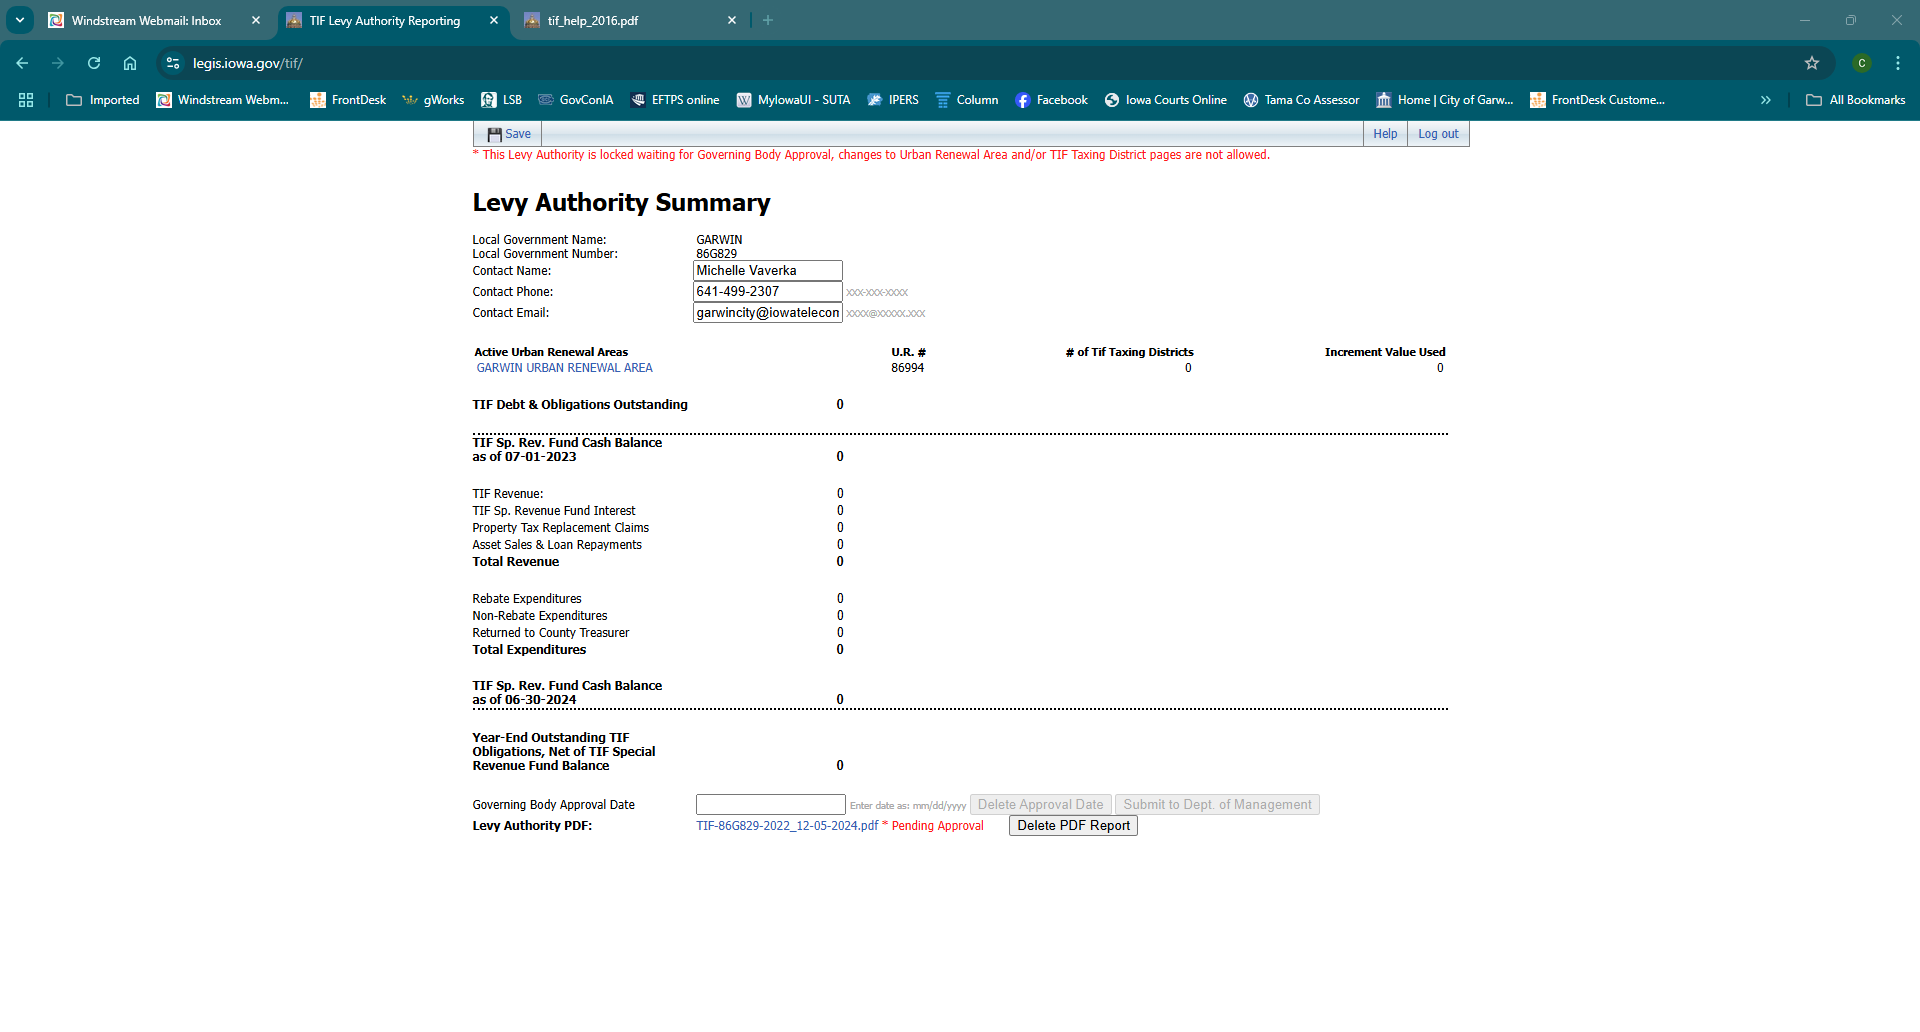The height and width of the screenshot is (1032, 1920).
Task: Click the green profile avatar icon
Action: click(x=1861, y=63)
